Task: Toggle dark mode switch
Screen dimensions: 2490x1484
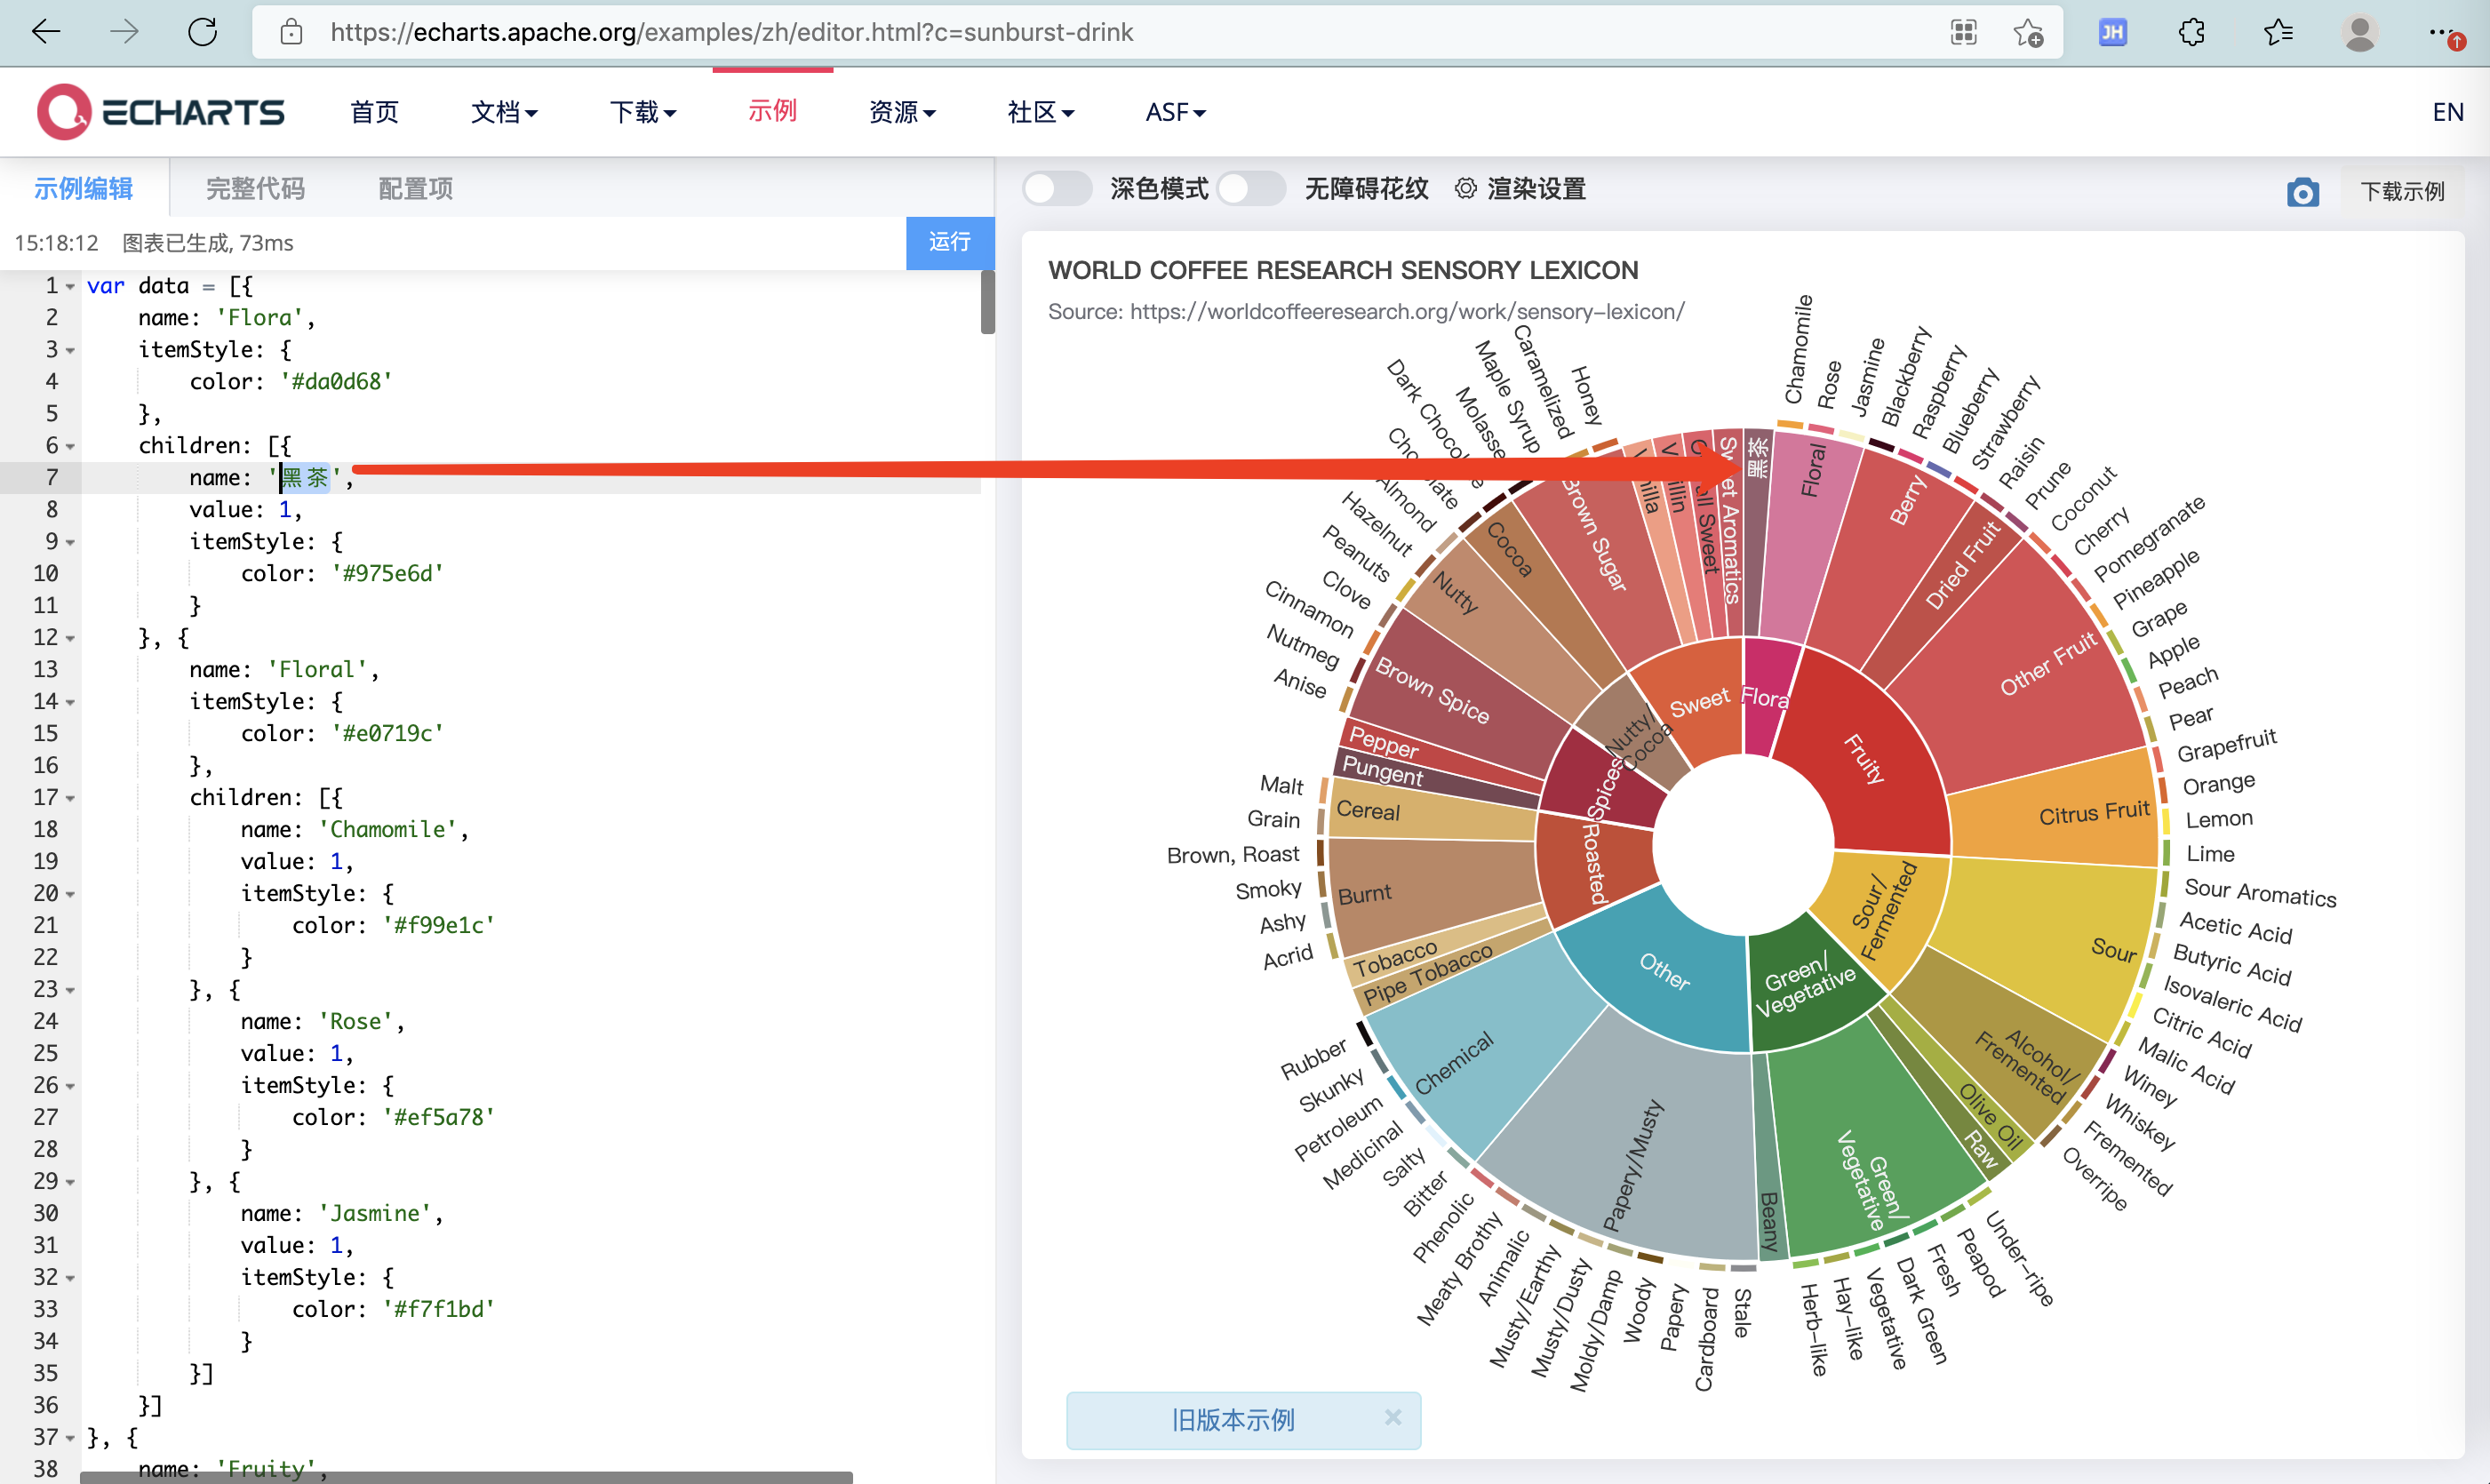Action: [1057, 188]
